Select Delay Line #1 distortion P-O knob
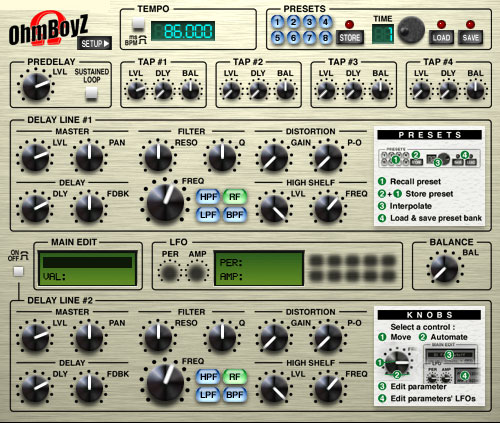 pyautogui.click(x=328, y=158)
